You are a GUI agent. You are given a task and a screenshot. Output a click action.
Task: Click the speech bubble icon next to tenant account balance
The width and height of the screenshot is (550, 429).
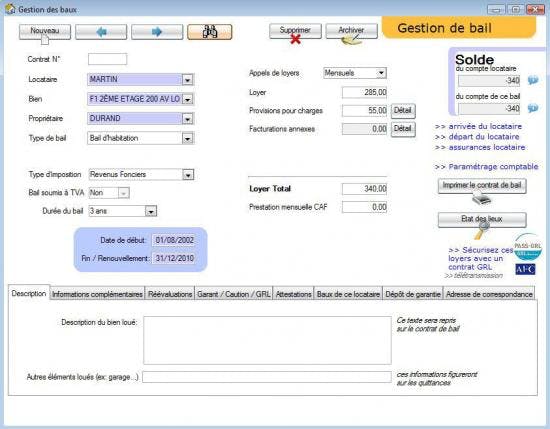coord(533,80)
